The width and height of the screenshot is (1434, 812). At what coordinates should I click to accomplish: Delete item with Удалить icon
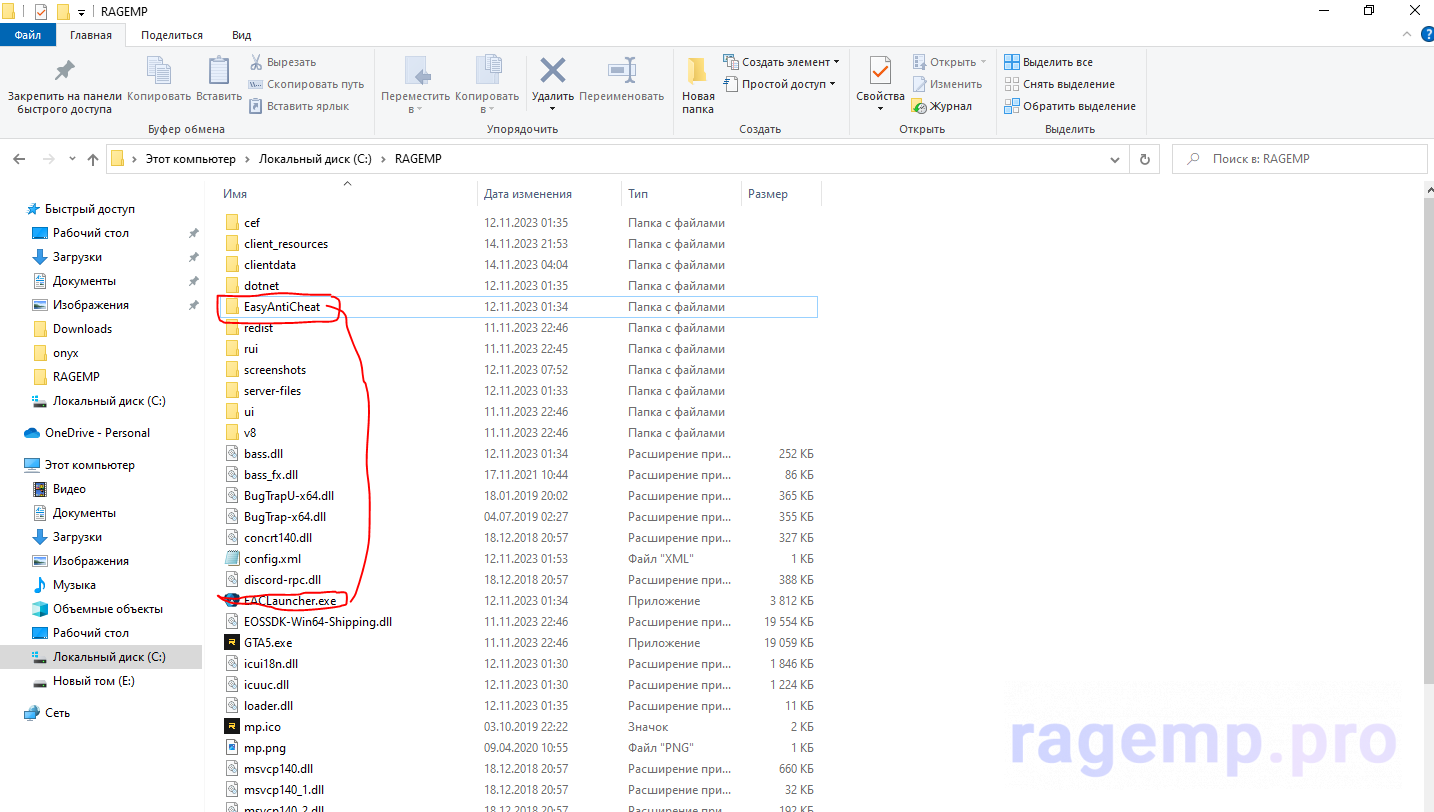553,72
